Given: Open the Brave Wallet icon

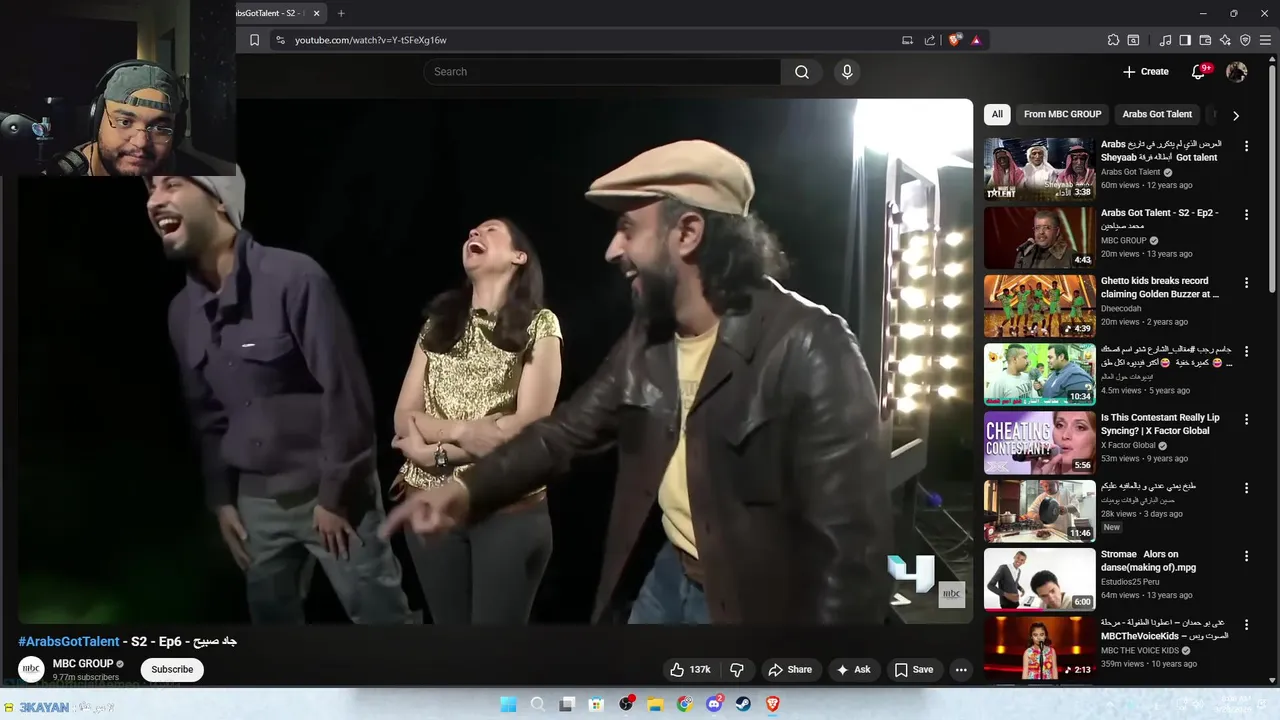Looking at the screenshot, I should tap(1205, 40).
